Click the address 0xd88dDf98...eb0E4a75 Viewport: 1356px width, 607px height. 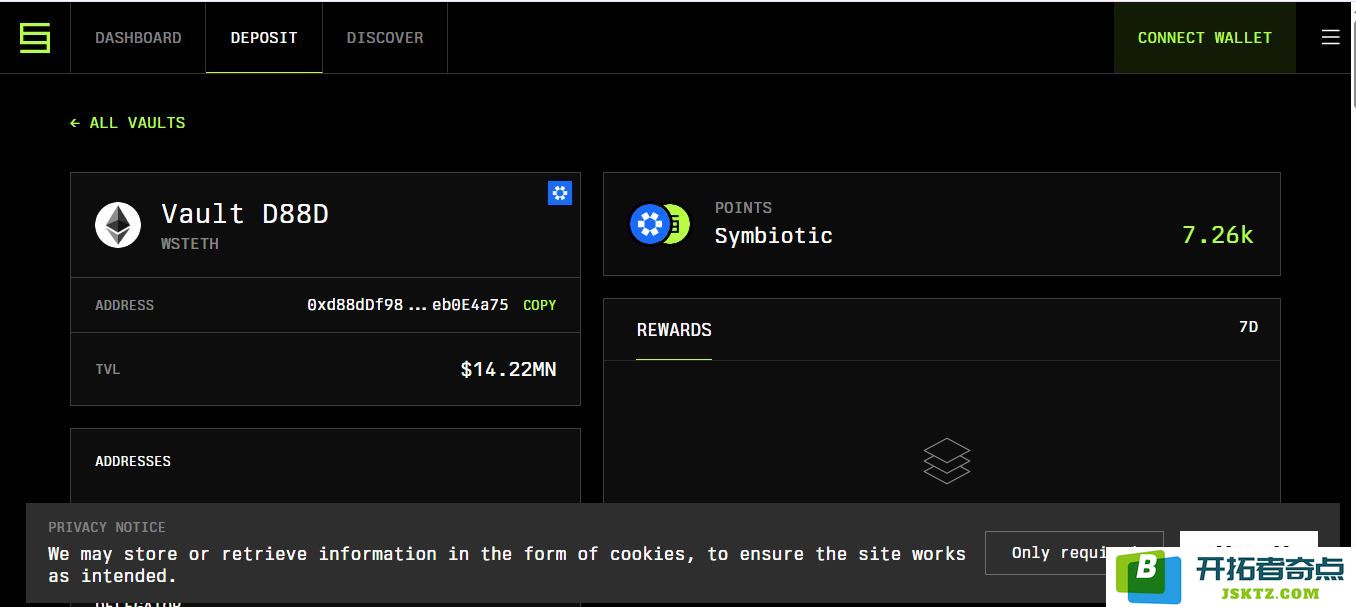coord(408,305)
